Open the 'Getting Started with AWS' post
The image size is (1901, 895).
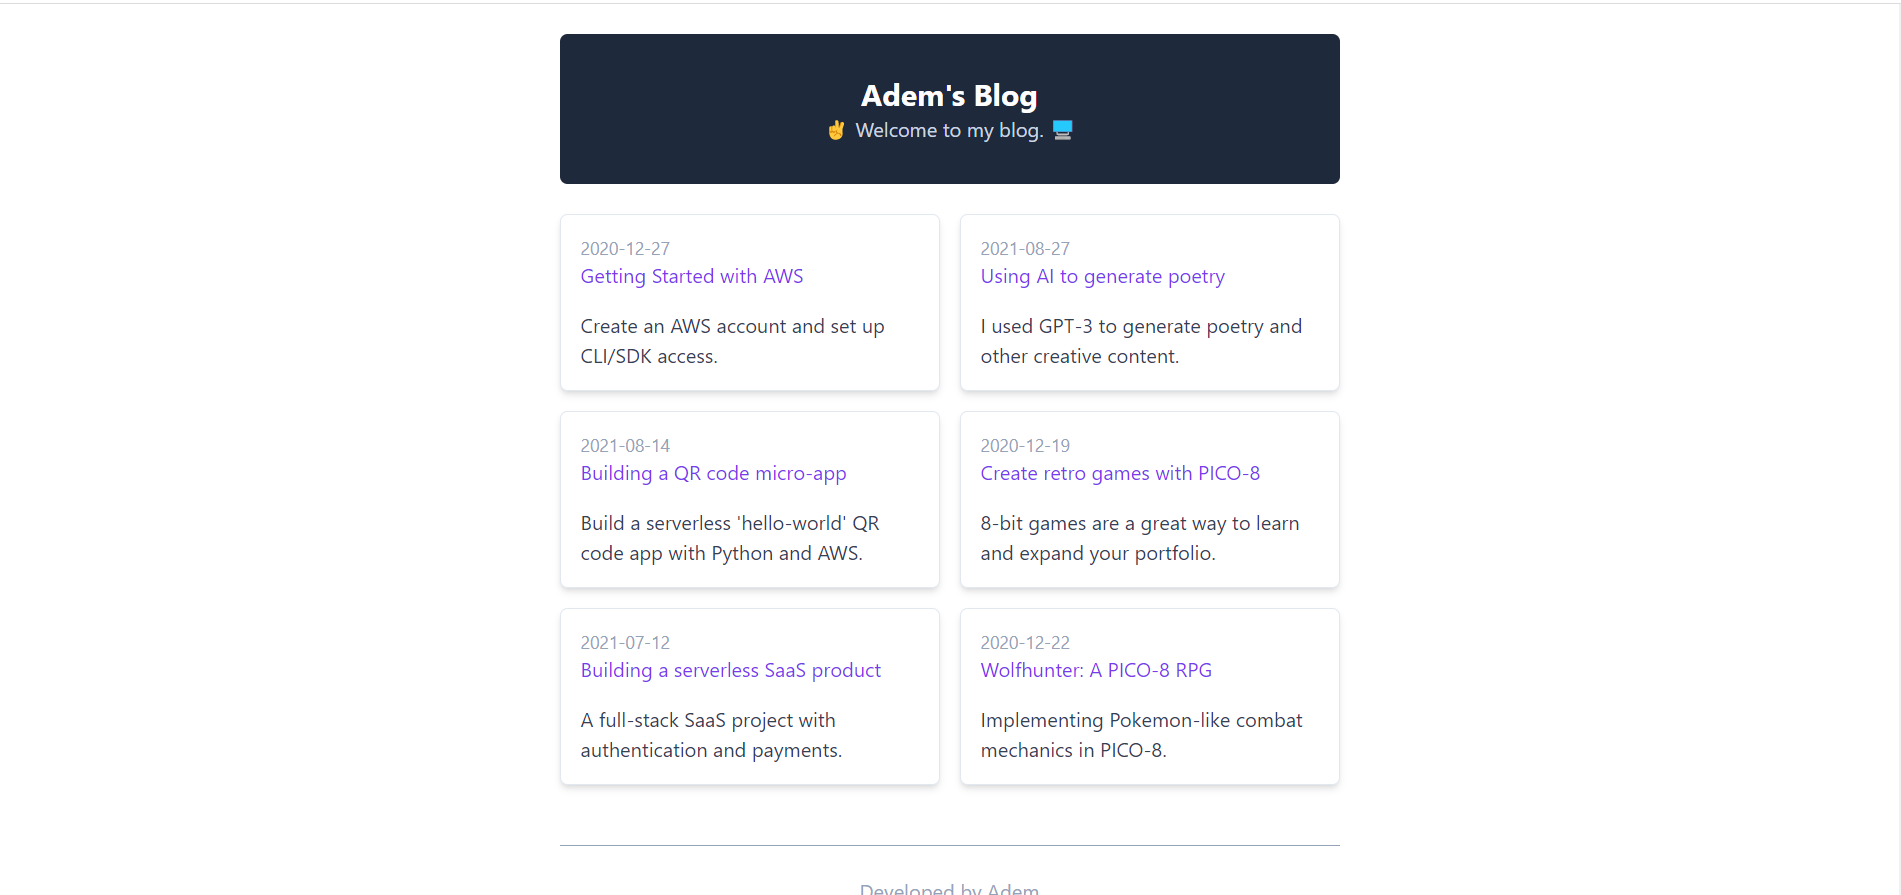click(x=691, y=276)
